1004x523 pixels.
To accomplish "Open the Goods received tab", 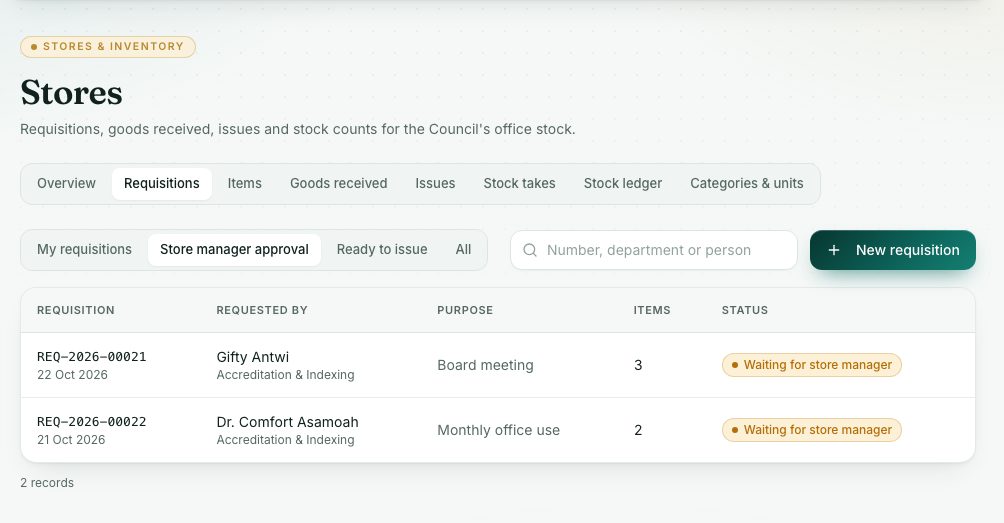I will pyautogui.click(x=339, y=184).
